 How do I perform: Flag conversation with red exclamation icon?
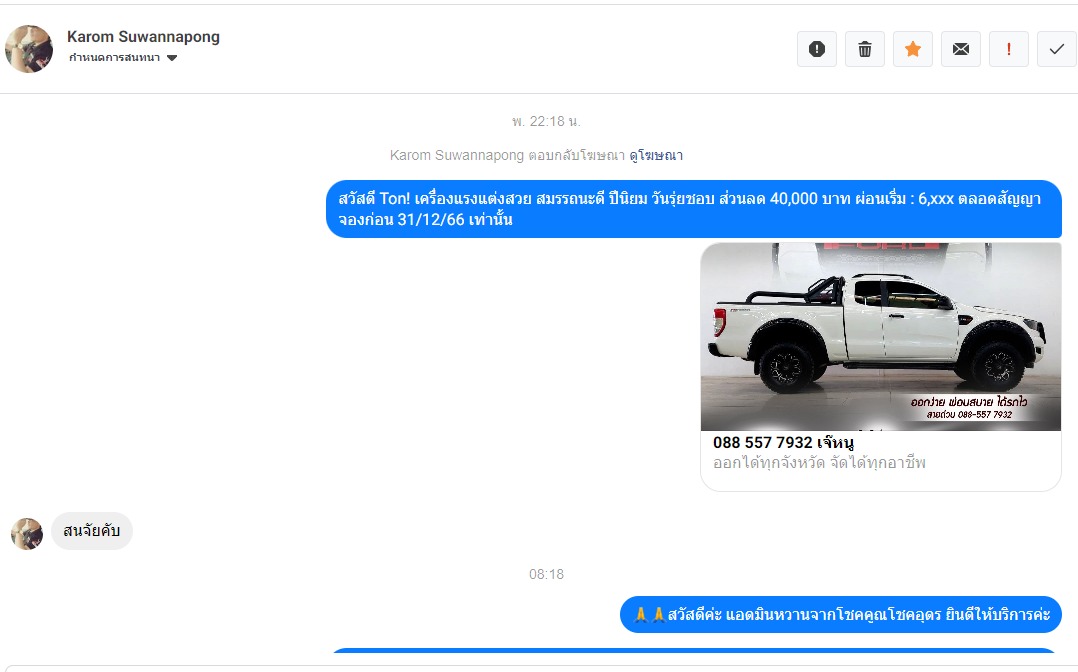point(1009,49)
